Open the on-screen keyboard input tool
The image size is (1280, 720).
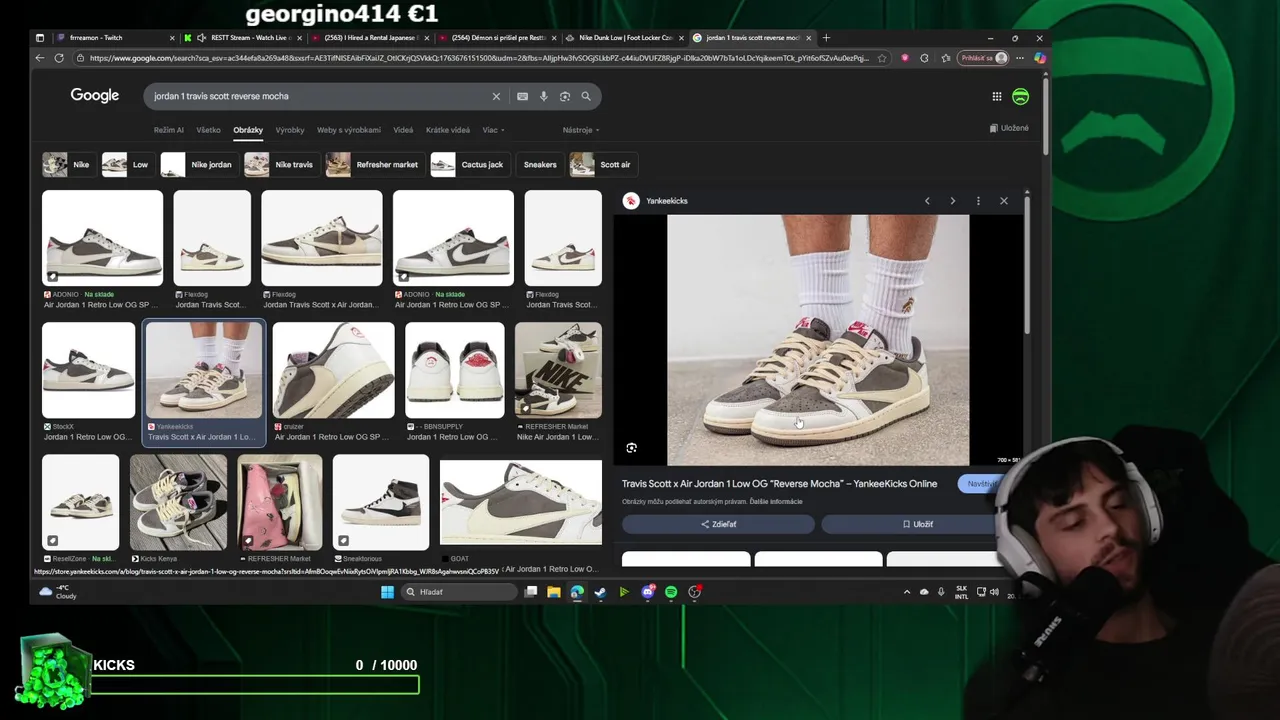(522, 96)
